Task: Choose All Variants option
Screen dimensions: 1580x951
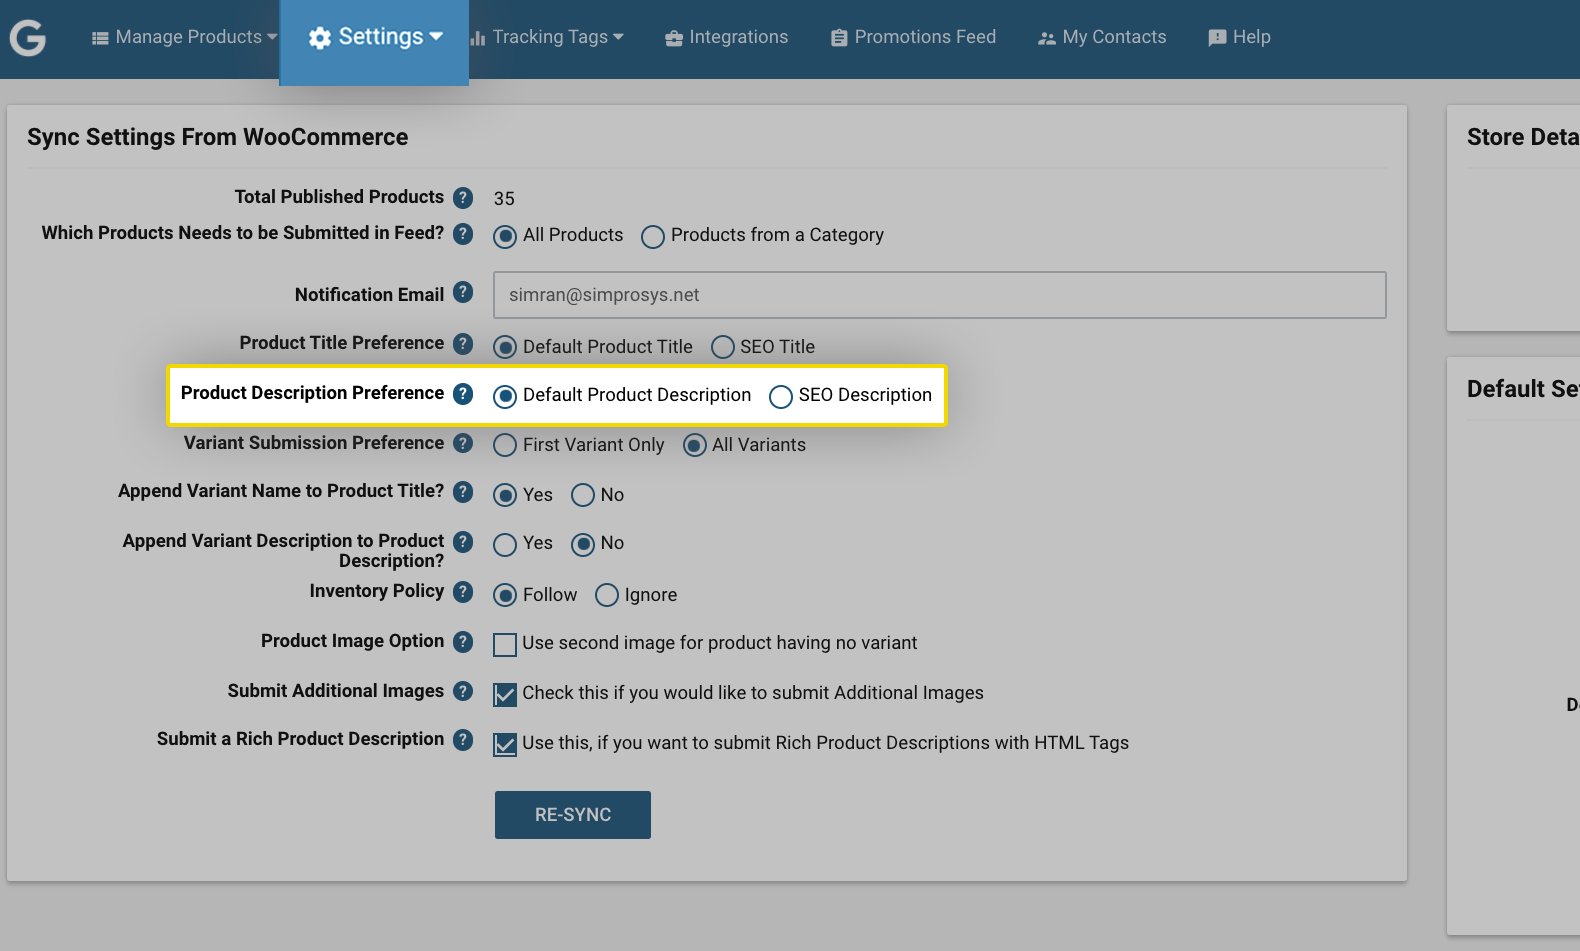Action: pyautogui.click(x=695, y=445)
